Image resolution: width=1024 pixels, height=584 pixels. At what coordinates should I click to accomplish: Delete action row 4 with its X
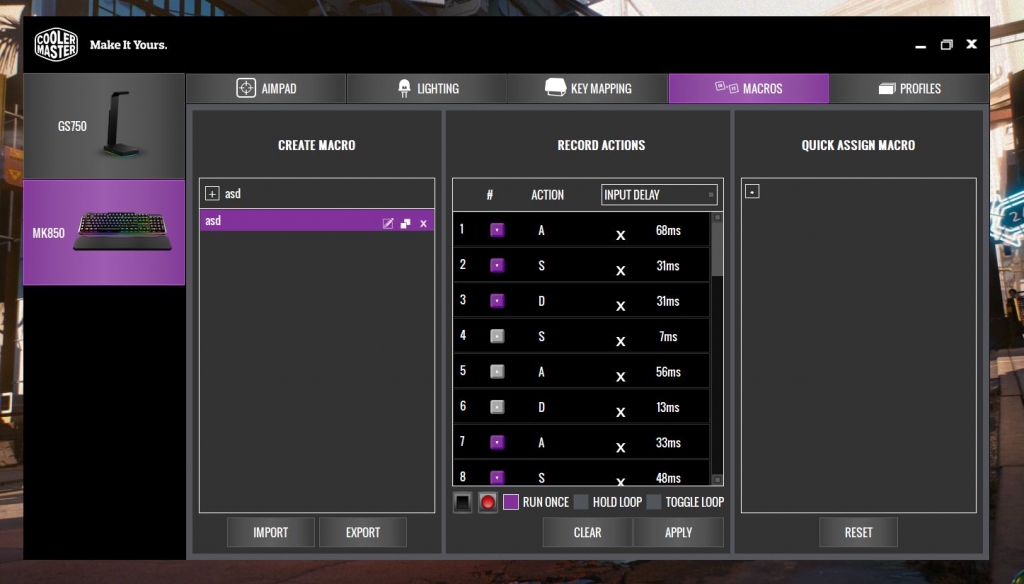coord(620,341)
